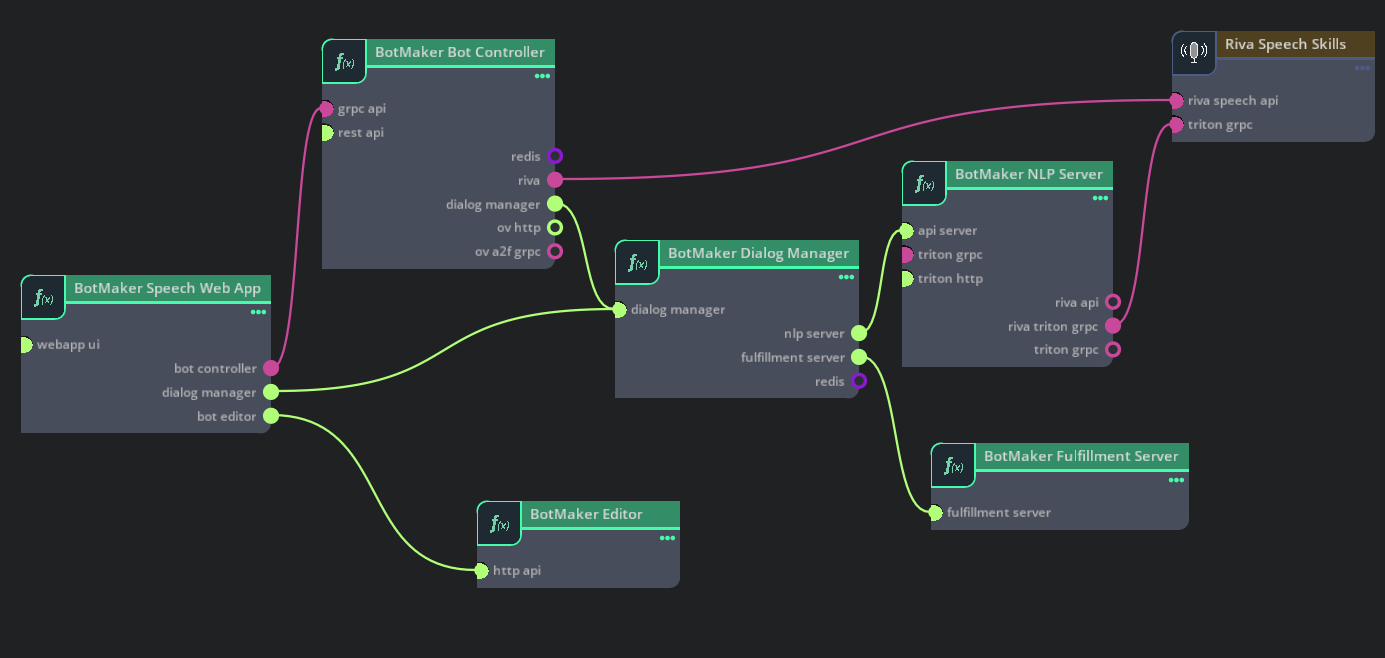This screenshot has height=658, width=1385.
Task: Select the BotMaker Editor node title
Action: click(x=586, y=514)
